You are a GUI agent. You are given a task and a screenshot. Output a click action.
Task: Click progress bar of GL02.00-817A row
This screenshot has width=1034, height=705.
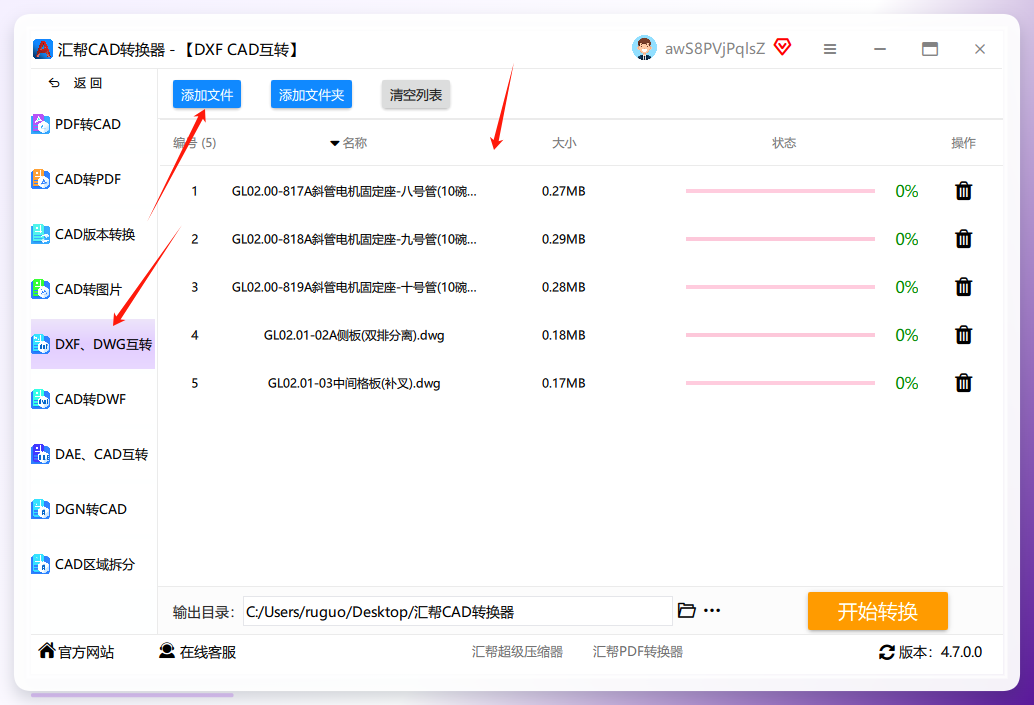point(780,191)
